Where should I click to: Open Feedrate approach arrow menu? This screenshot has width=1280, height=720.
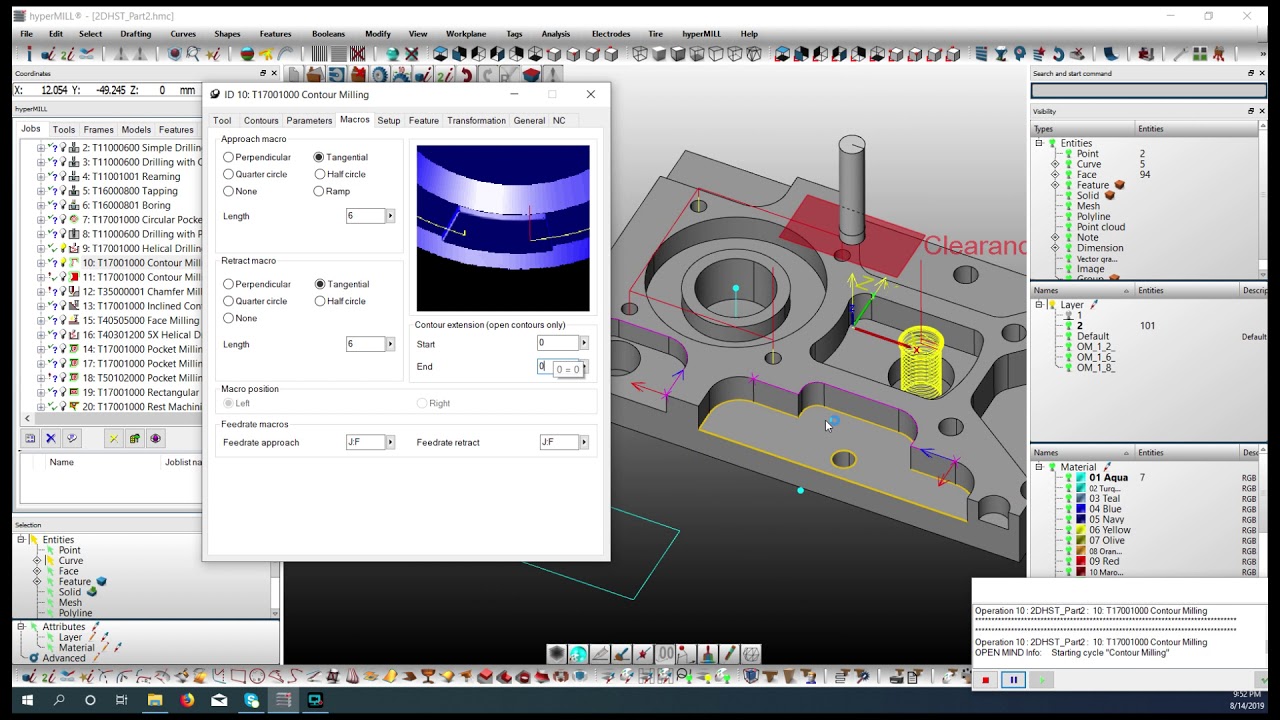point(390,442)
